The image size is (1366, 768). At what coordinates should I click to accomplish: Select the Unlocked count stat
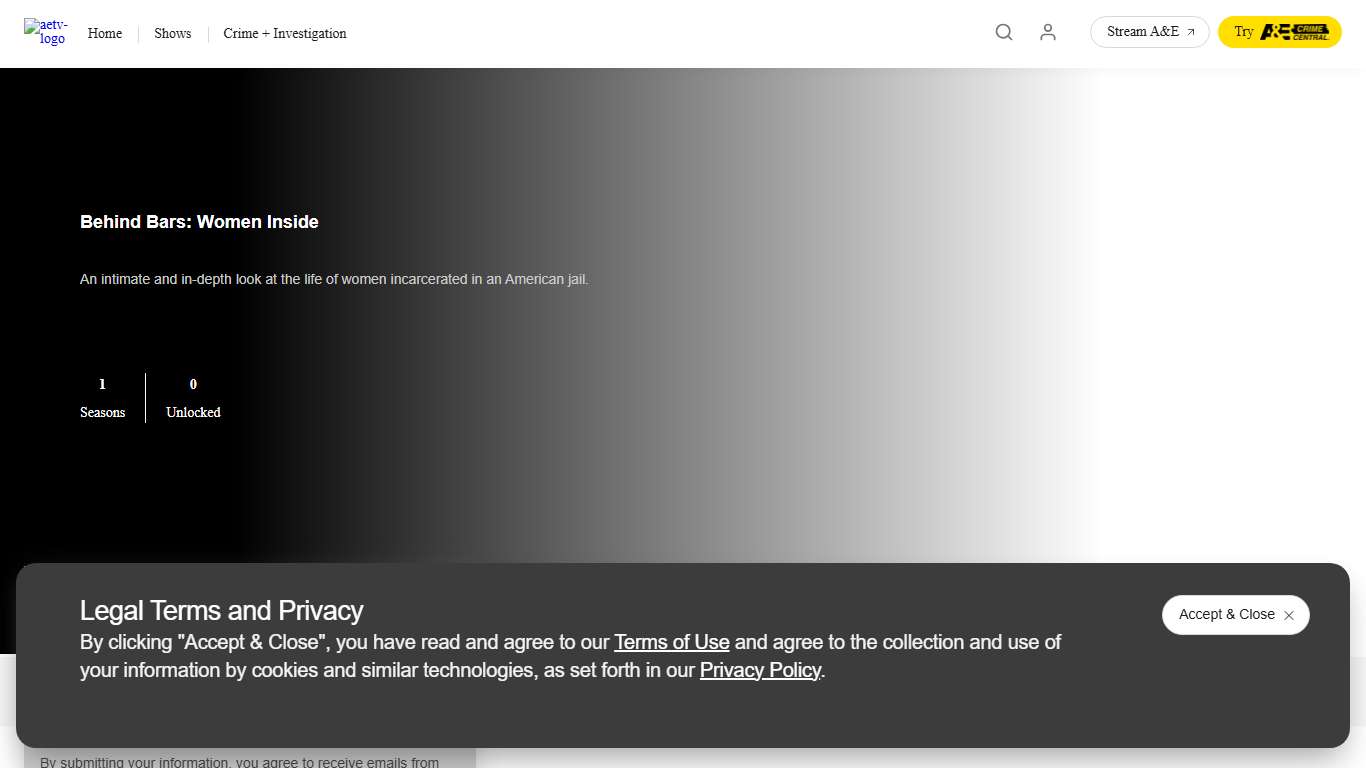click(193, 398)
